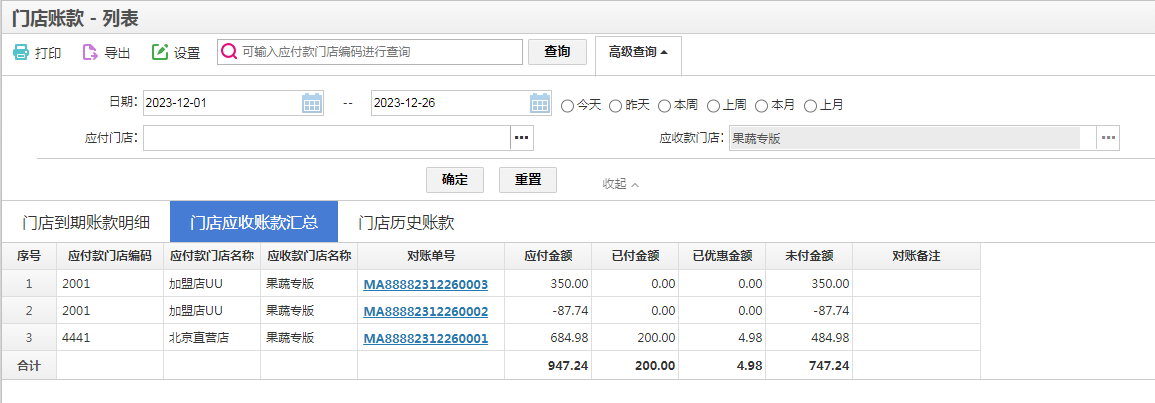Click the 对账备注 column header
1155x403 pixels.
click(x=916, y=256)
